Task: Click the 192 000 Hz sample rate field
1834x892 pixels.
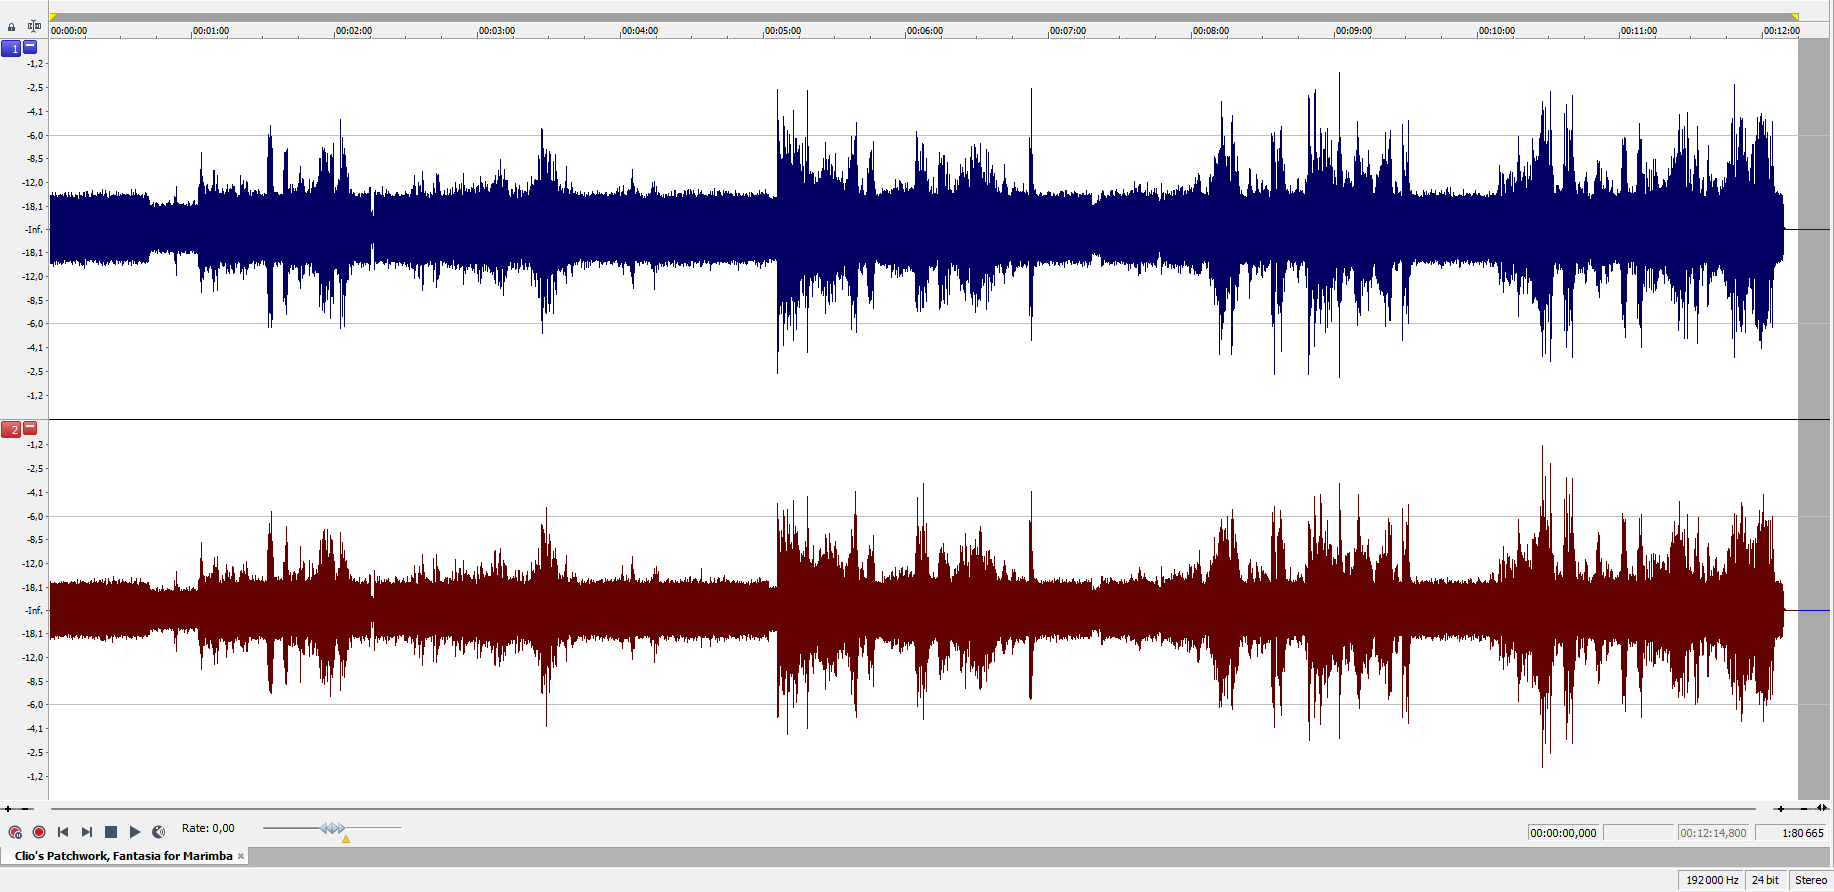Action: (x=1711, y=880)
